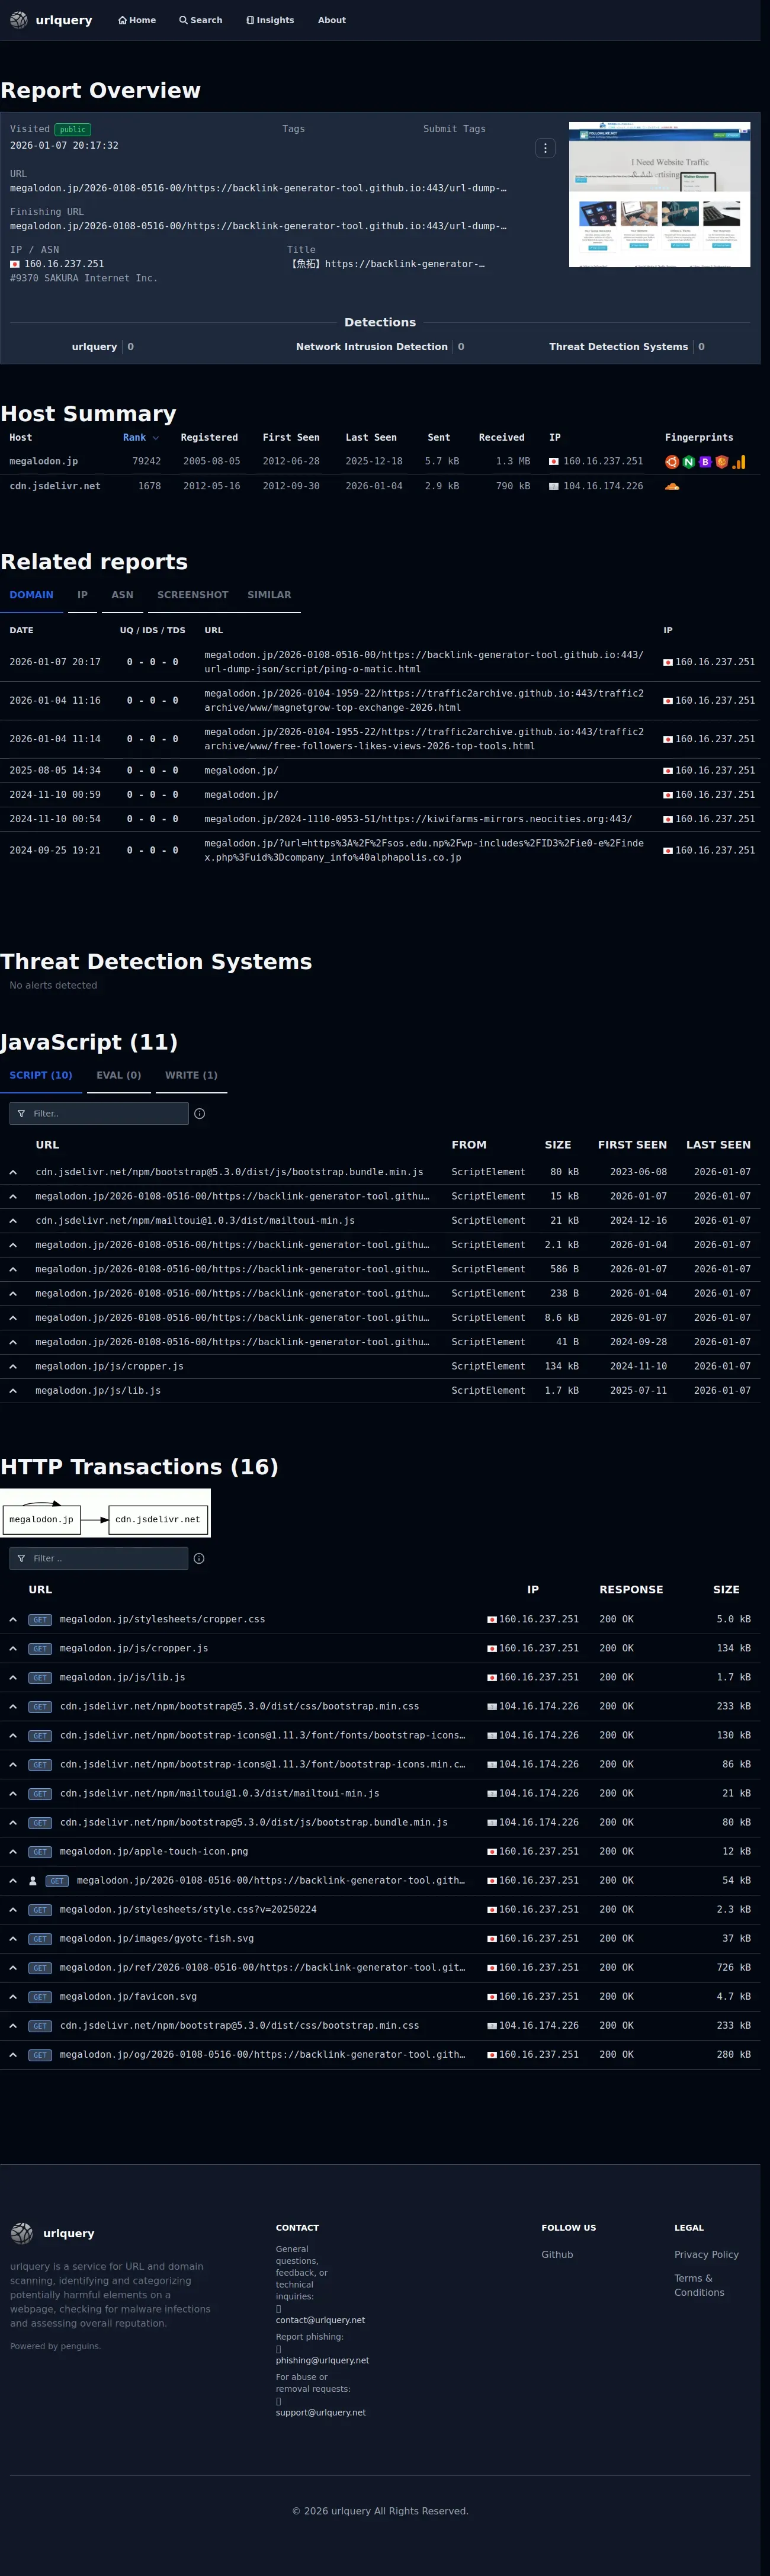Open the About navigation item
The height and width of the screenshot is (2576, 770).
(x=332, y=20)
